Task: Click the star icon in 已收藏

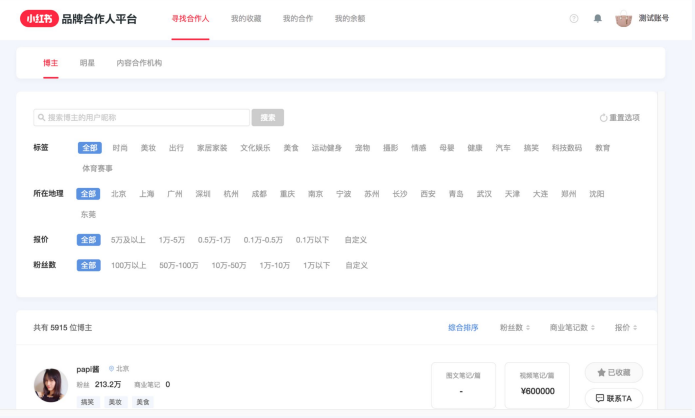Action: tap(601, 372)
